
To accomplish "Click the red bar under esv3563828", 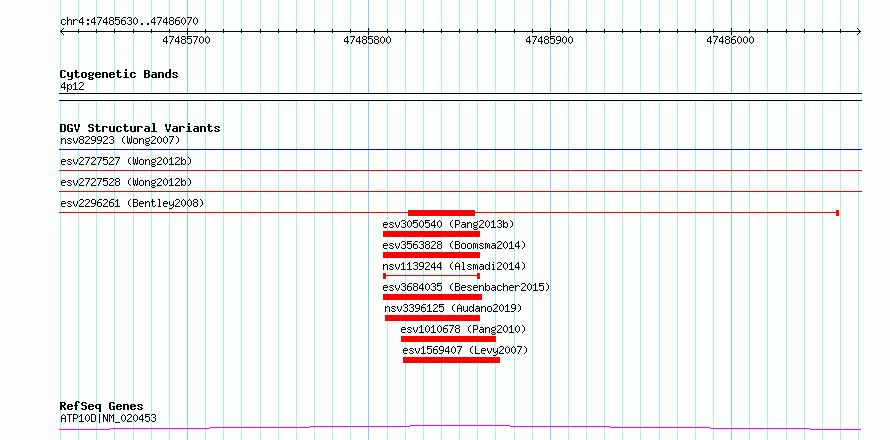I will tap(431, 255).
